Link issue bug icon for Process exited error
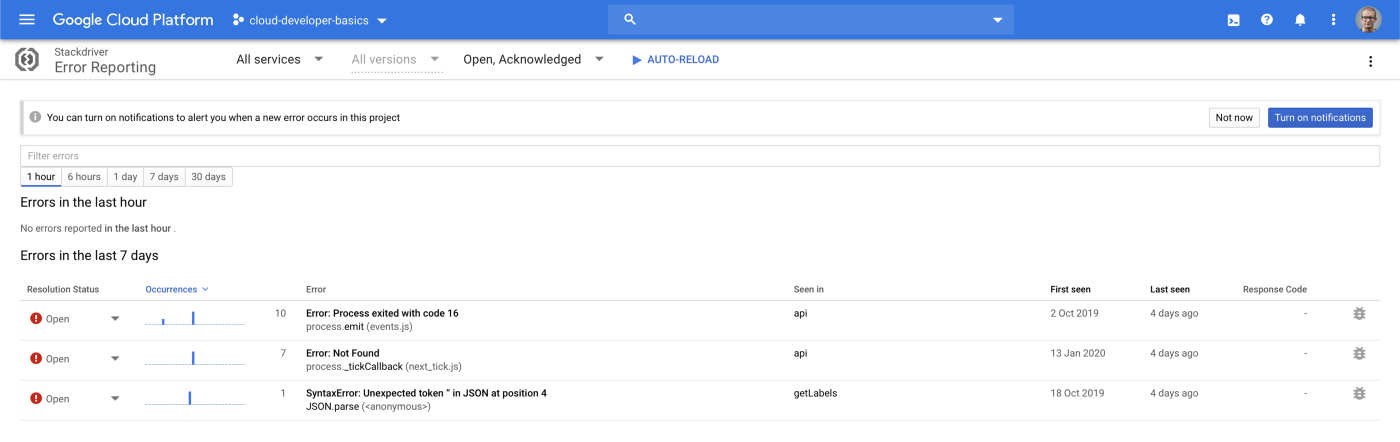Viewport: 1400px width, 442px height. tap(1358, 314)
